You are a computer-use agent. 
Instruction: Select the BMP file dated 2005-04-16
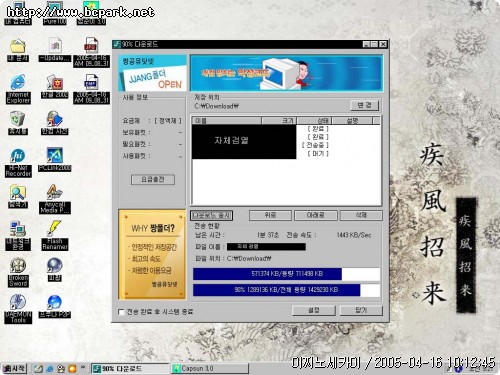click(x=91, y=89)
